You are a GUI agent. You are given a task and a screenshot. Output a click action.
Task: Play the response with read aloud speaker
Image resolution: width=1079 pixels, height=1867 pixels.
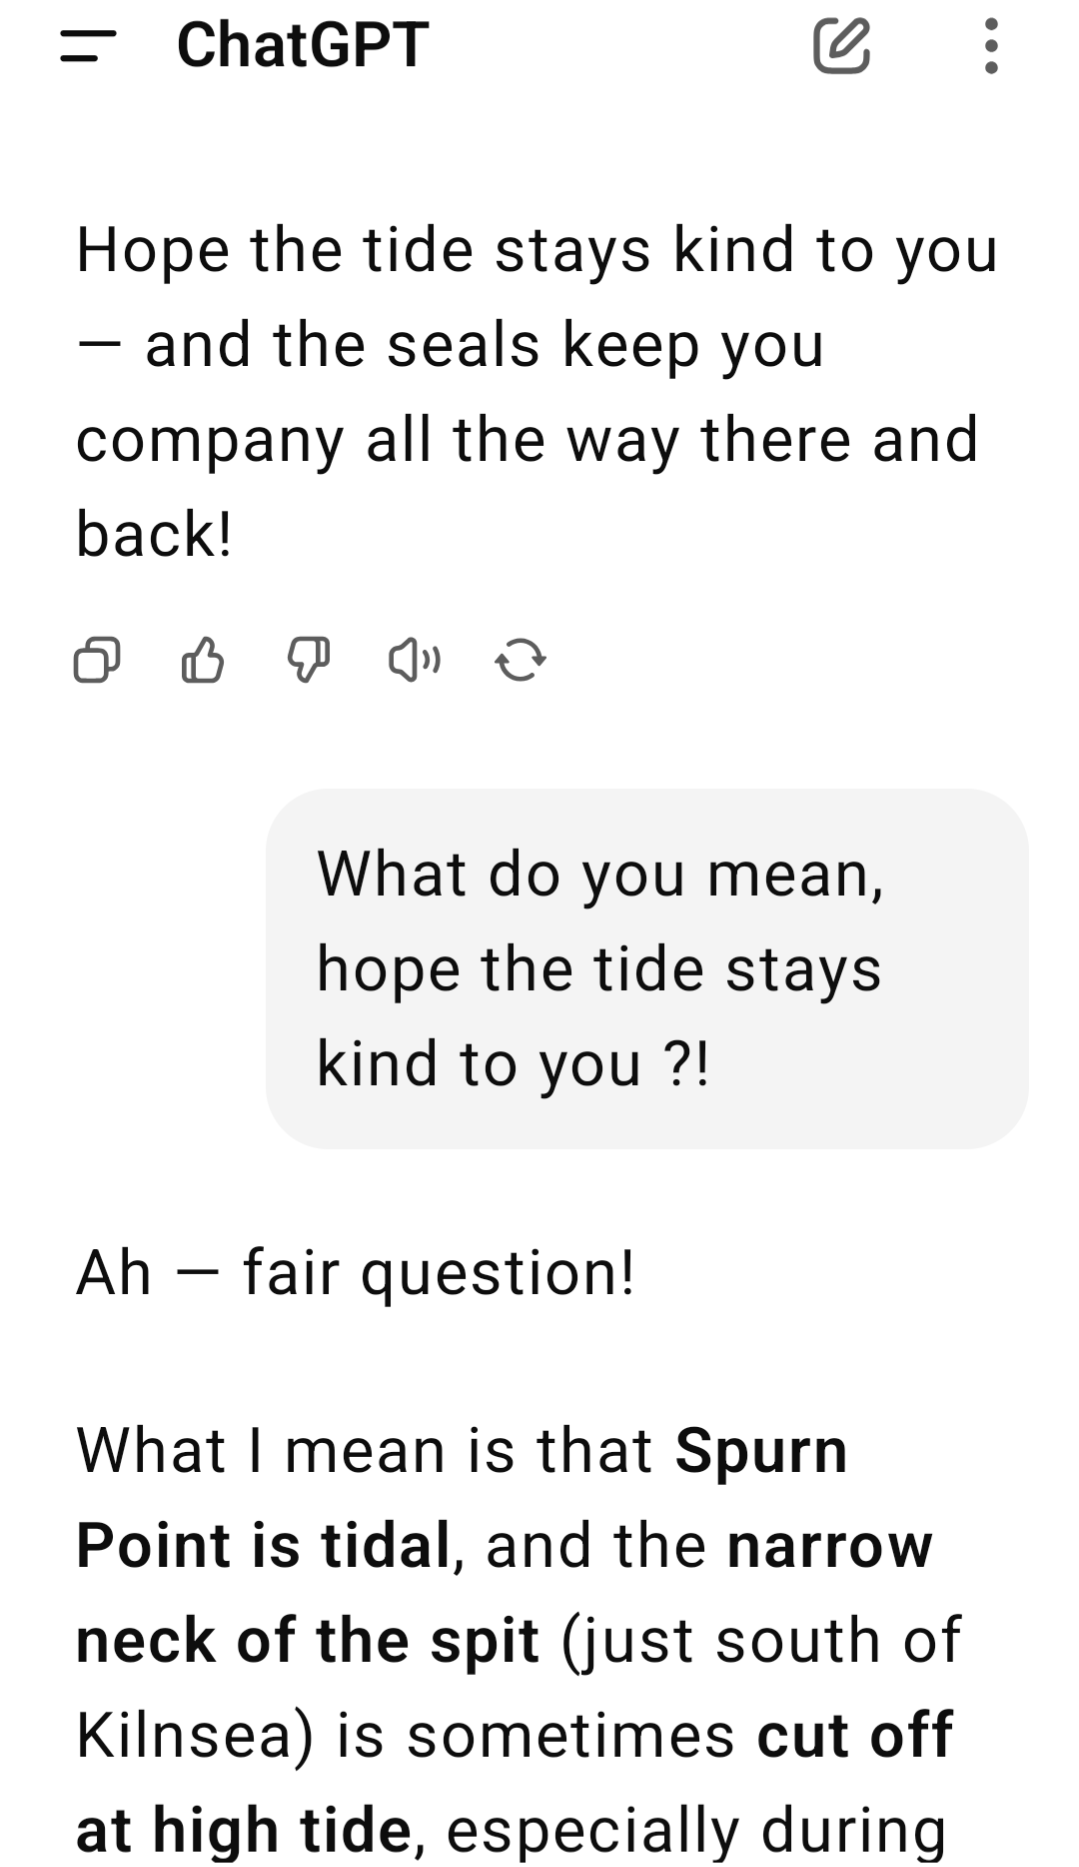click(x=414, y=660)
